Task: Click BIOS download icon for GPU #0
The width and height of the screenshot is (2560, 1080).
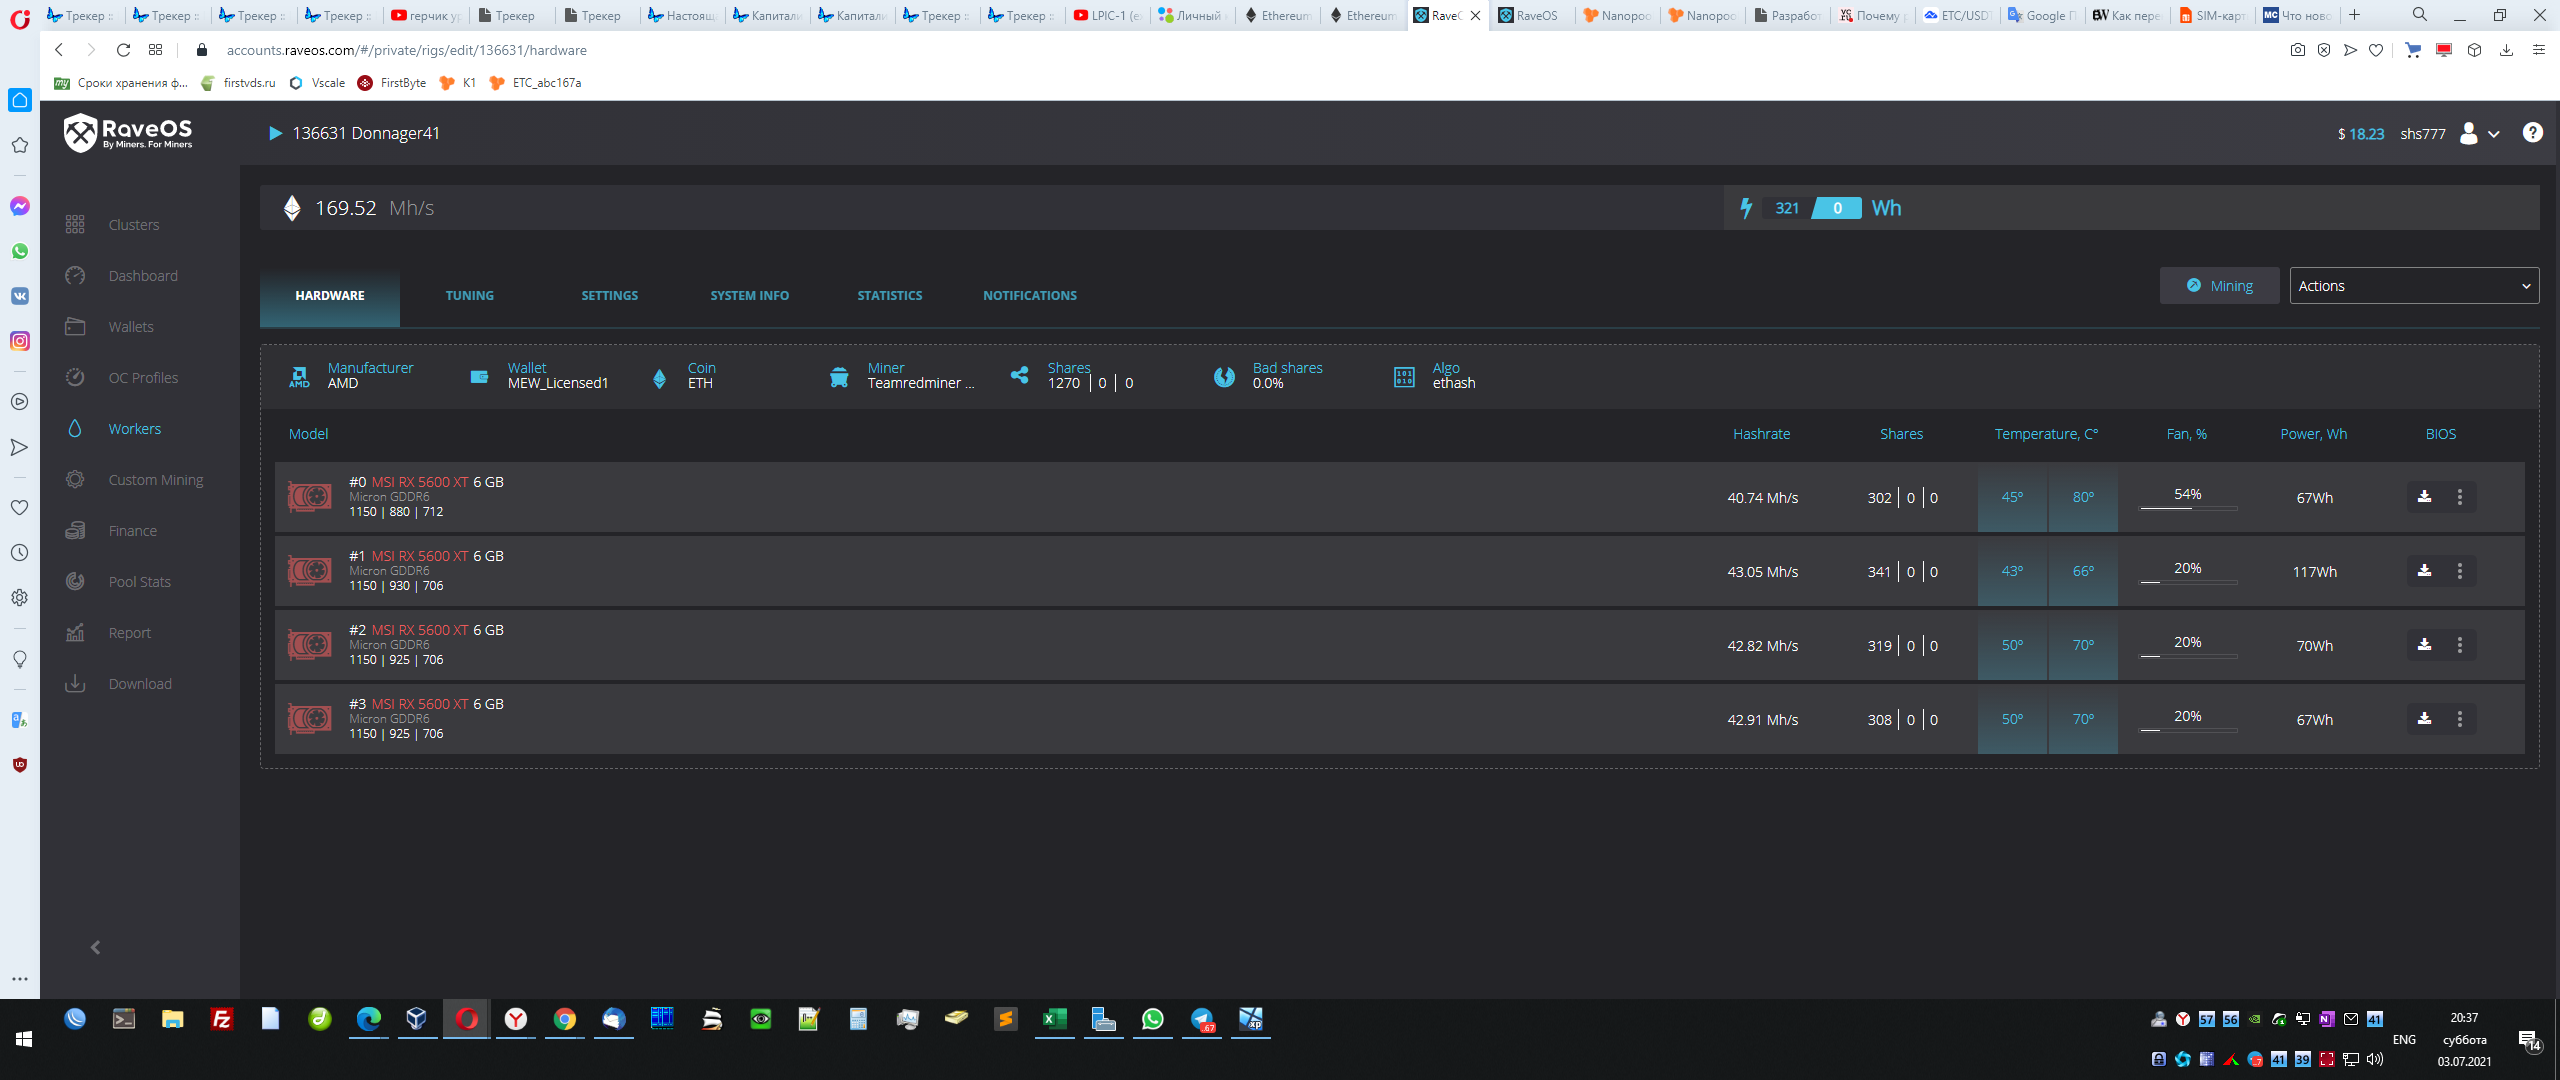Action: (x=2424, y=497)
